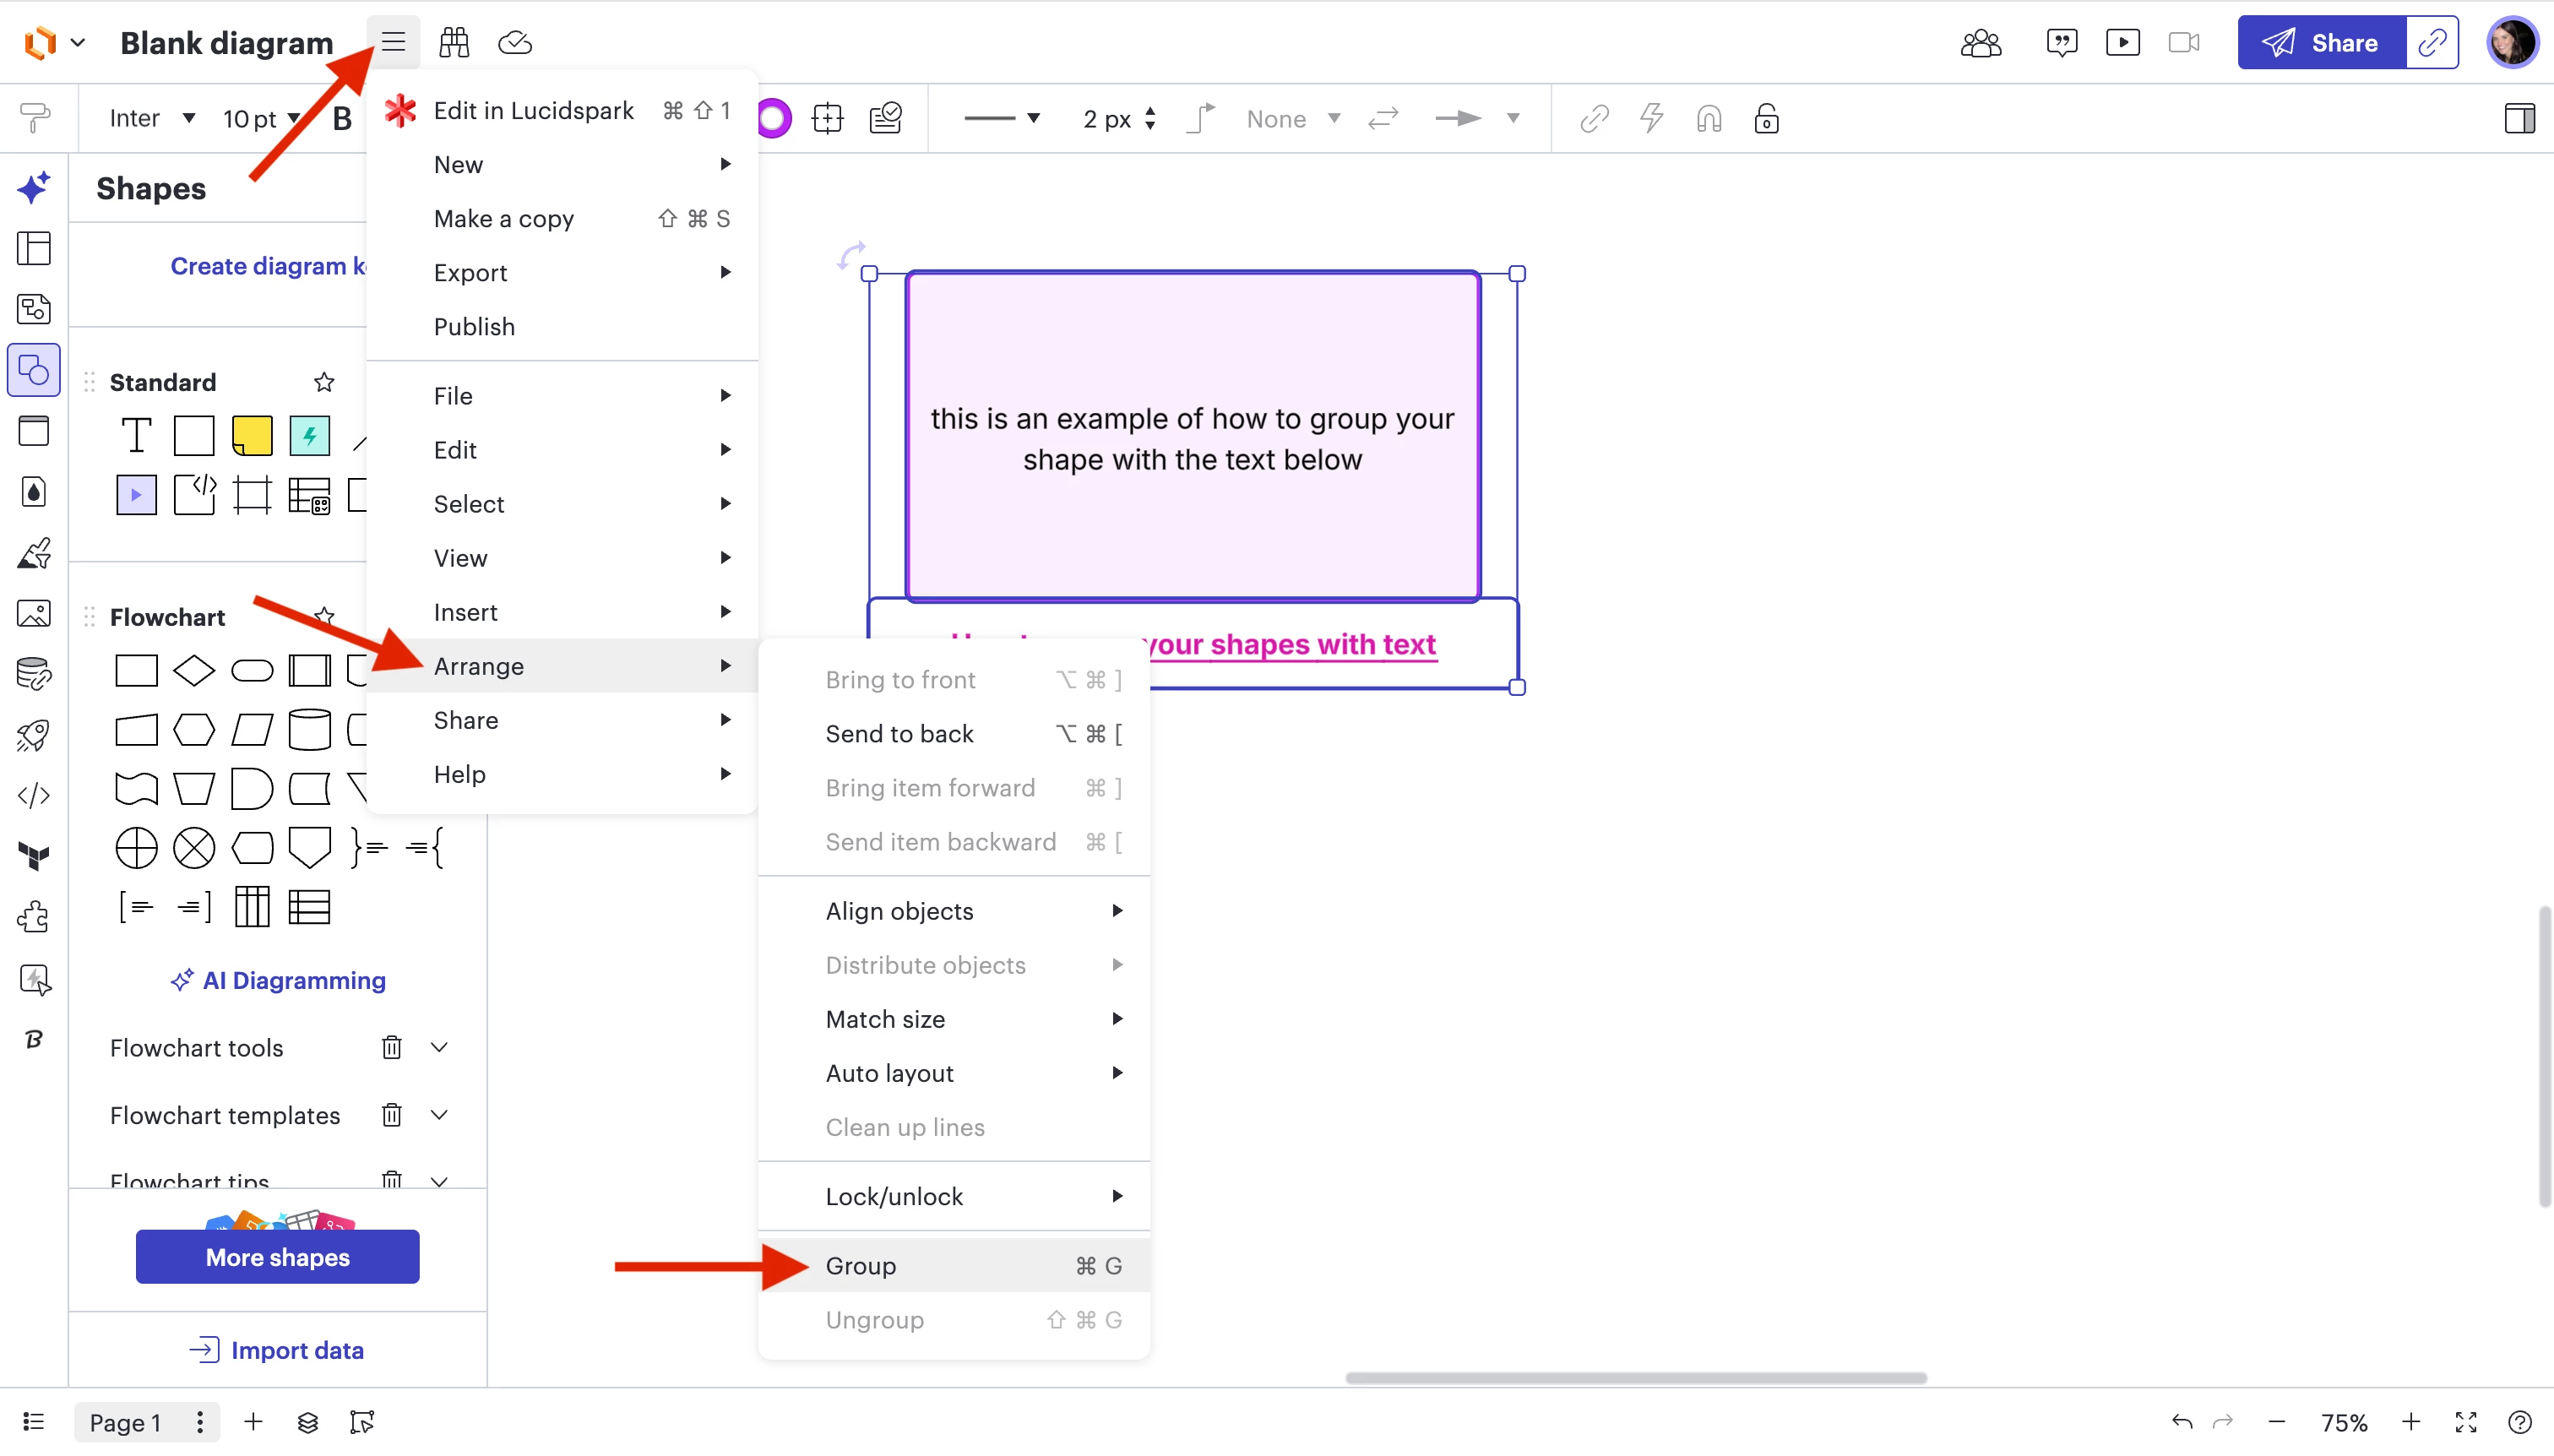Expand the Flowchart templates section chevron
Viewport: 2554px width, 1456px height.
click(438, 1114)
